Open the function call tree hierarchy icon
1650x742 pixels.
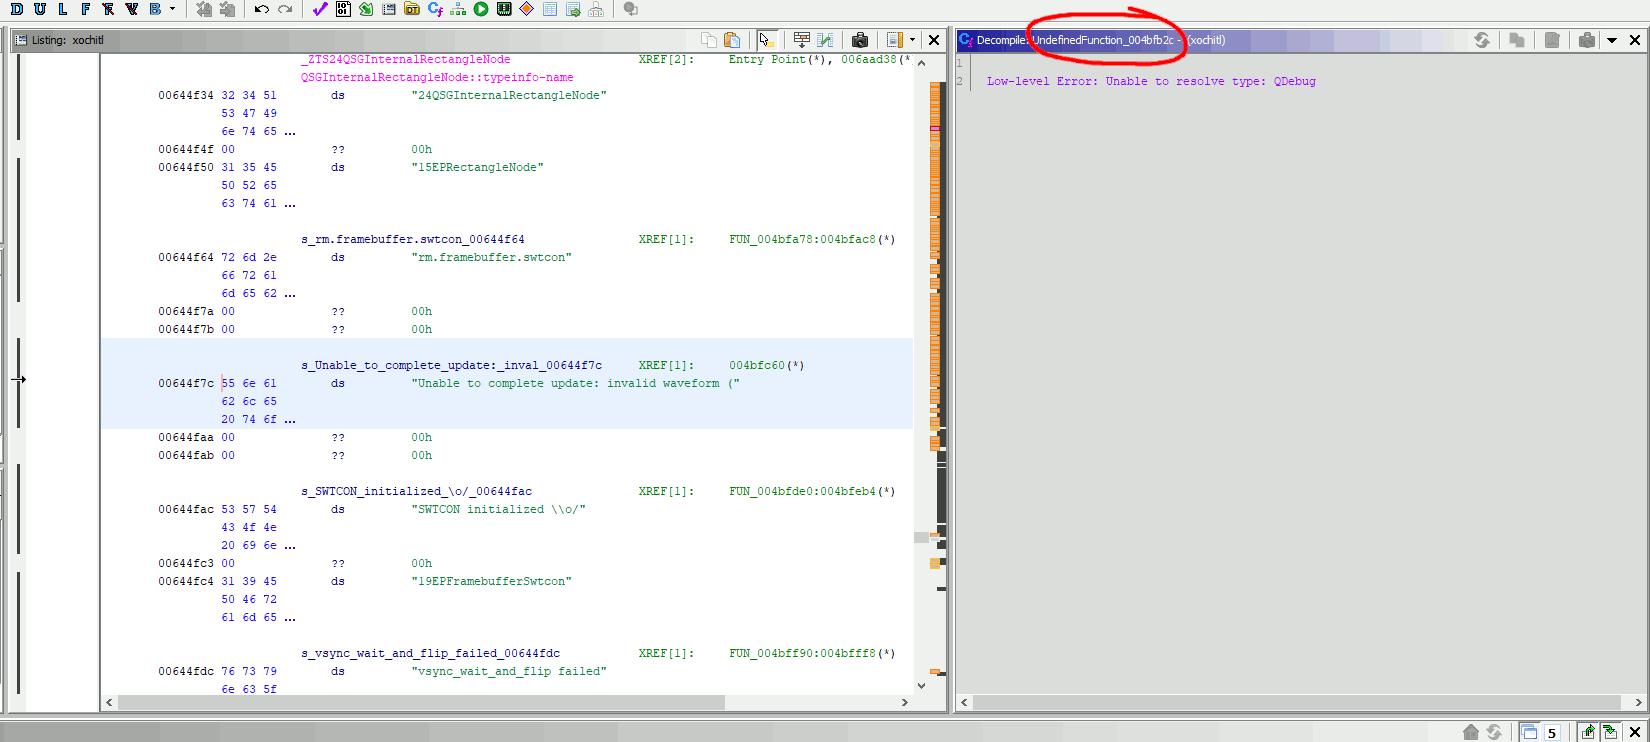(x=458, y=9)
